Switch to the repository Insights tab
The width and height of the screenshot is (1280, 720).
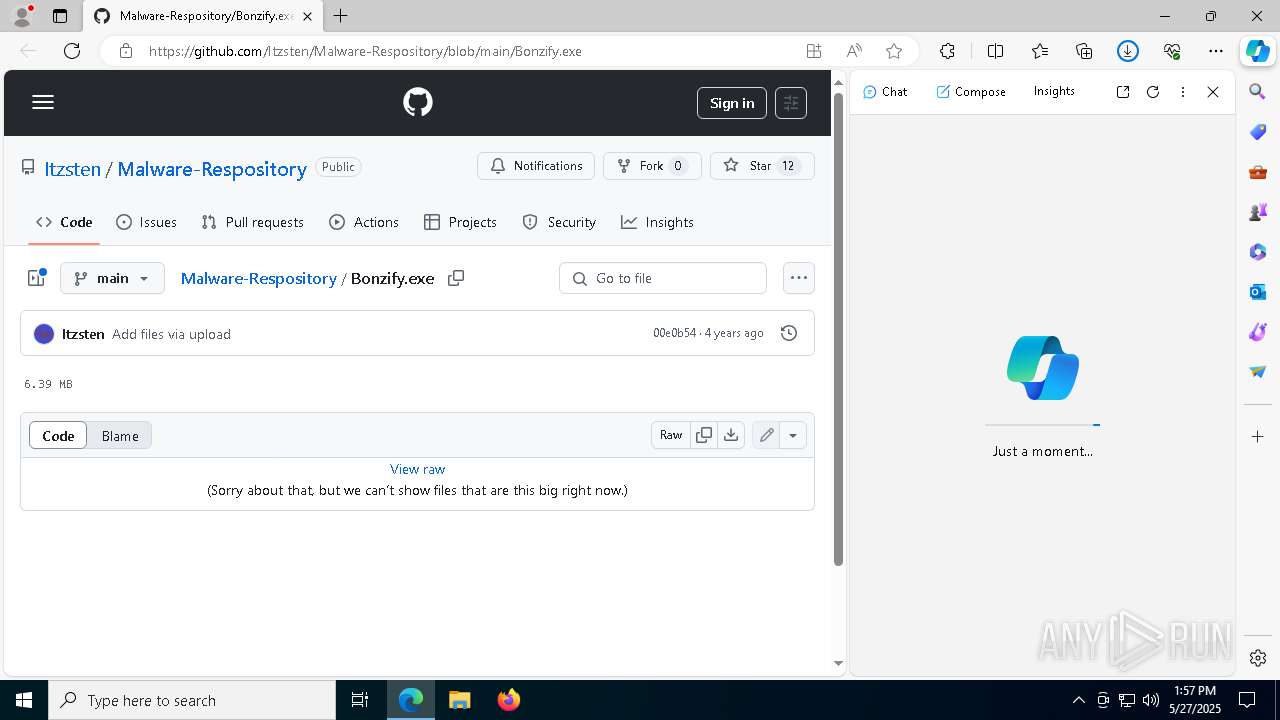point(657,222)
